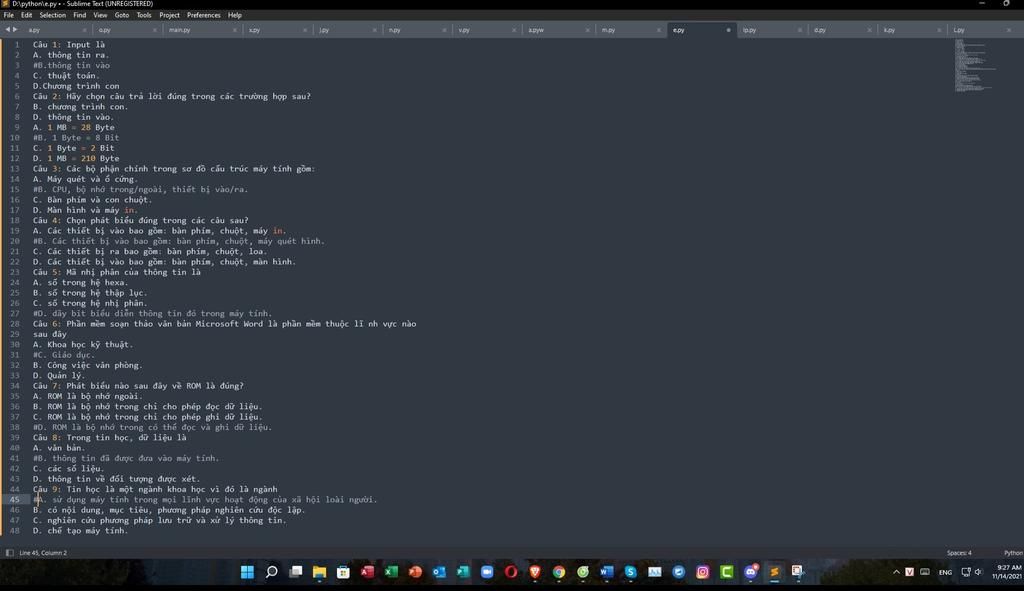Viewport: 1024px width, 591px height.
Task: Close the a.pyw tab
Action: (x=587, y=30)
